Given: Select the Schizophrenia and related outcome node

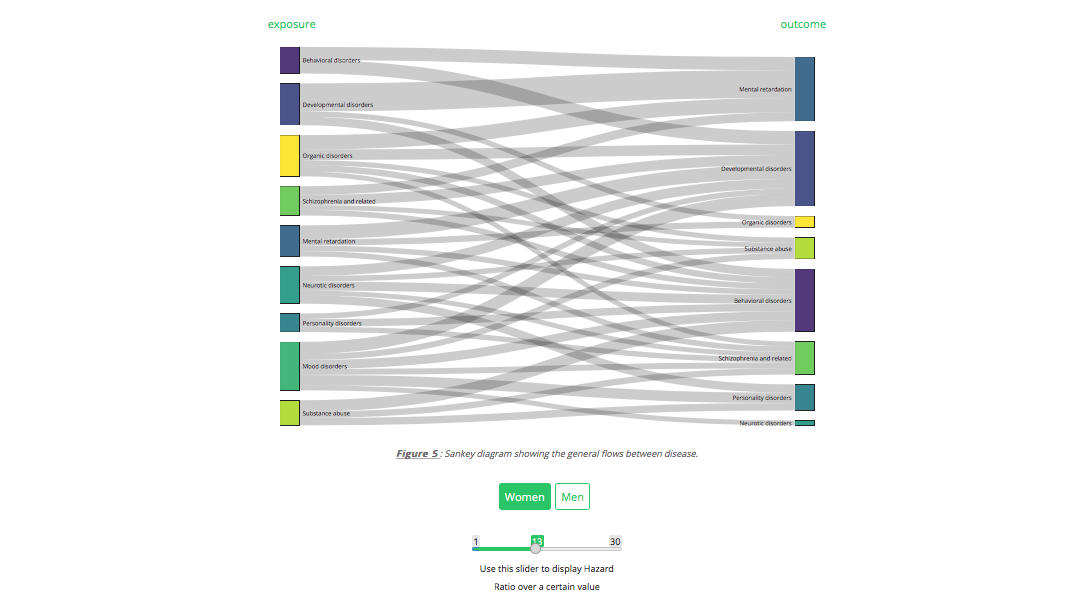Looking at the screenshot, I should click(x=805, y=358).
